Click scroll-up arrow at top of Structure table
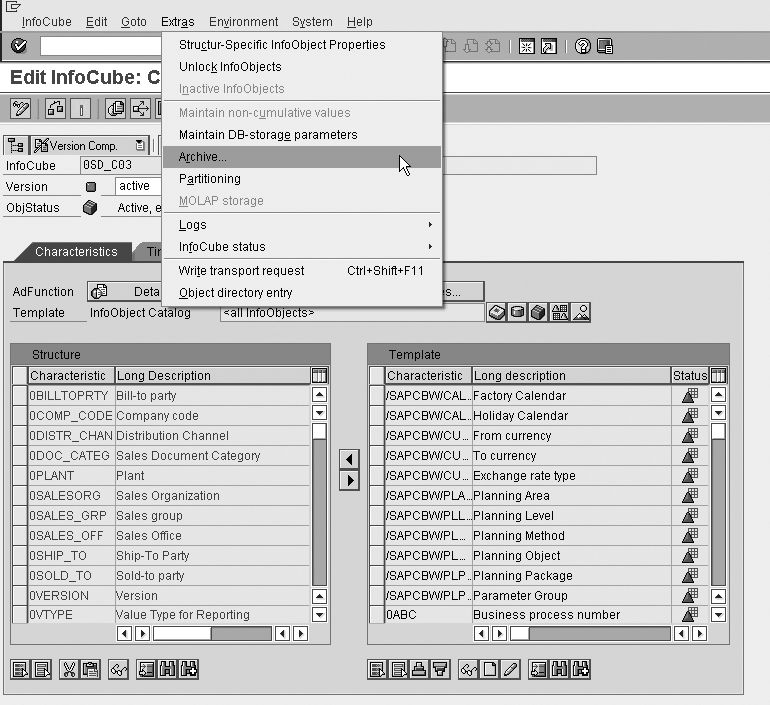Image resolution: width=770 pixels, height=705 pixels. (x=319, y=394)
